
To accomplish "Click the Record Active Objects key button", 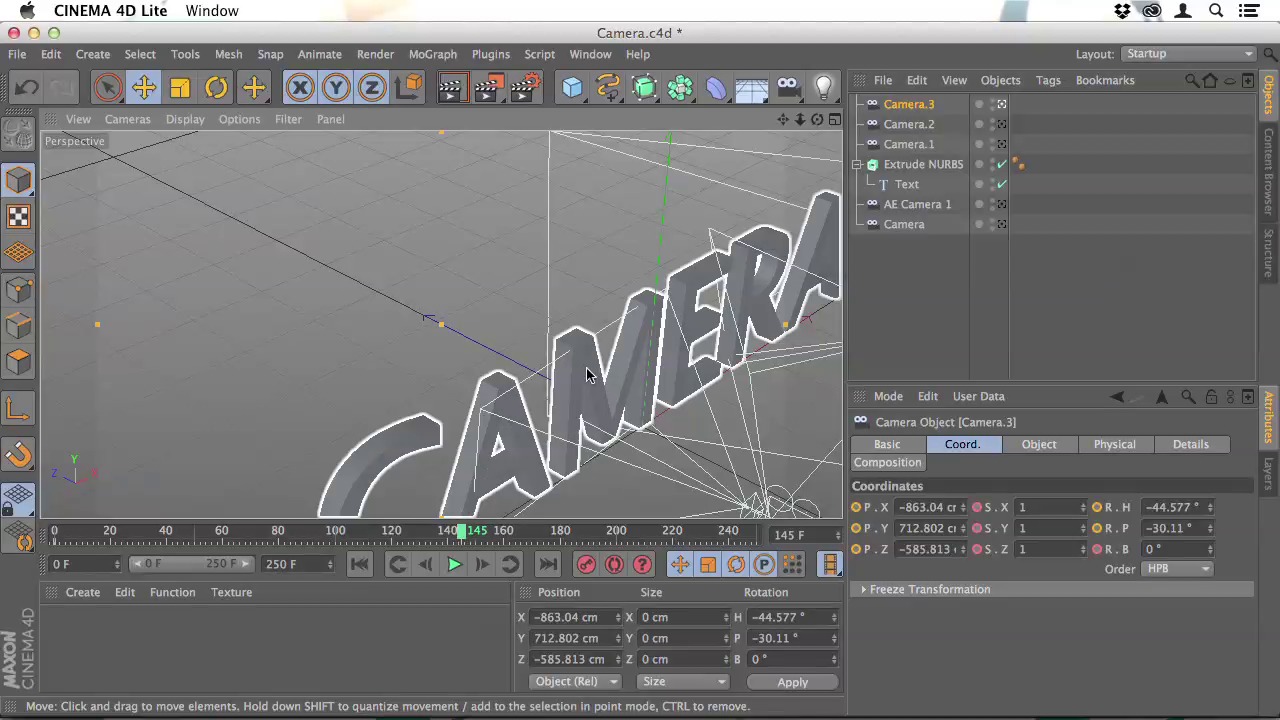I will [586, 565].
